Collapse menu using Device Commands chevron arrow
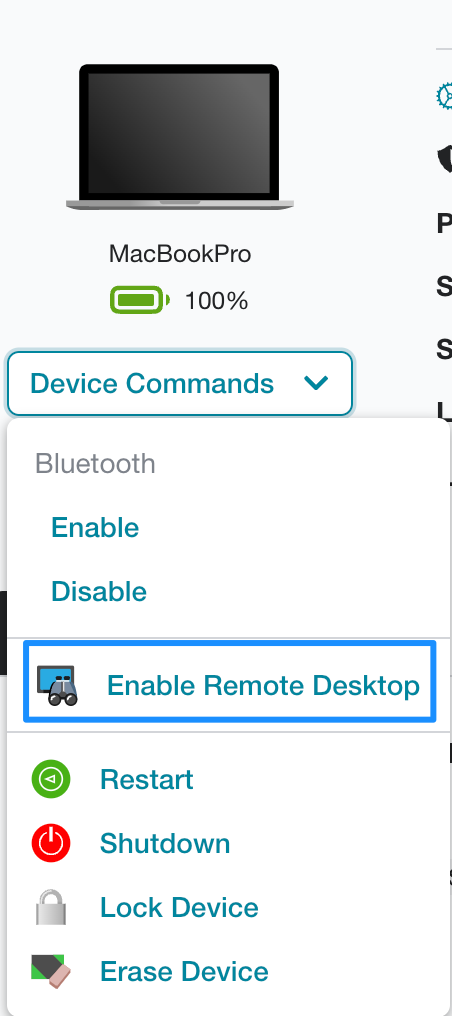This screenshot has height=1016, width=452. coord(317,384)
